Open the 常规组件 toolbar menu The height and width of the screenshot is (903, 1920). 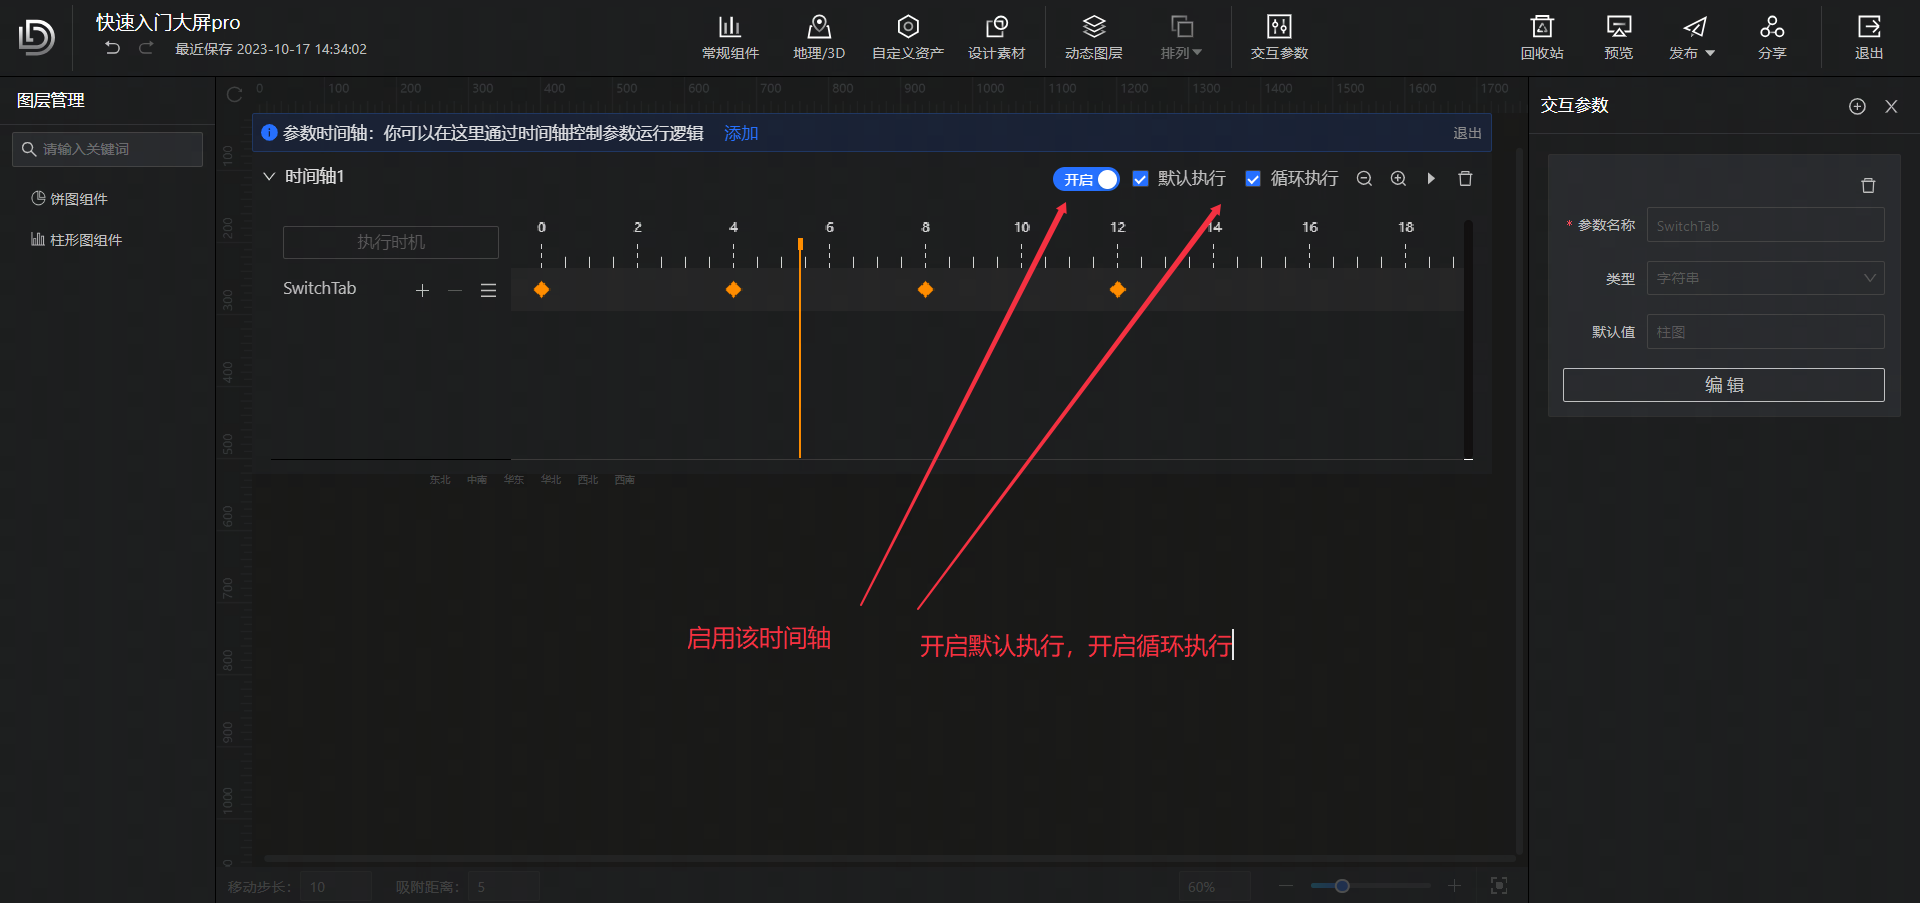730,36
